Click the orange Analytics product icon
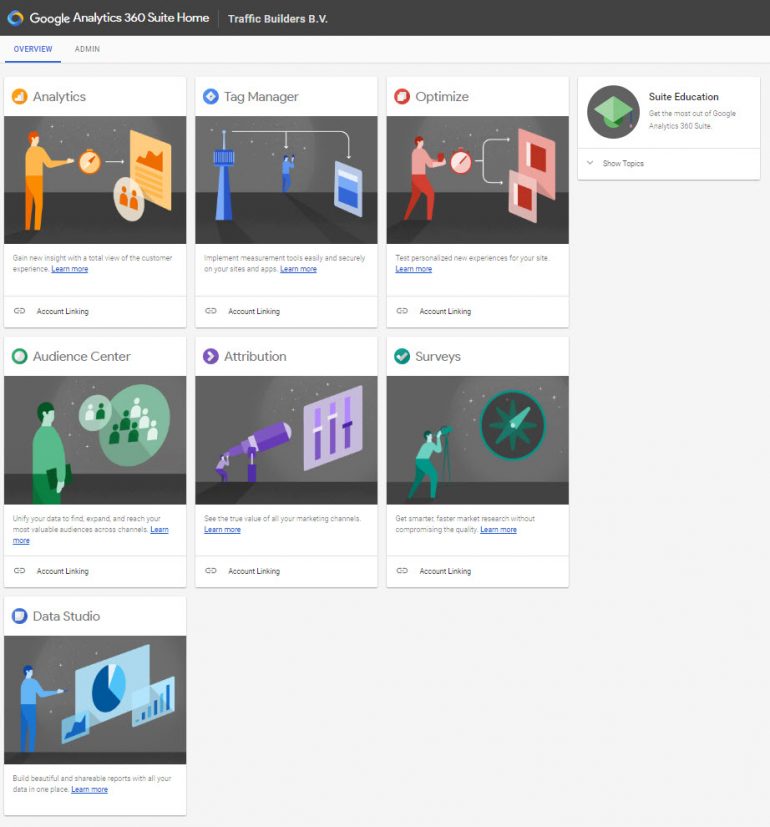 tap(20, 97)
